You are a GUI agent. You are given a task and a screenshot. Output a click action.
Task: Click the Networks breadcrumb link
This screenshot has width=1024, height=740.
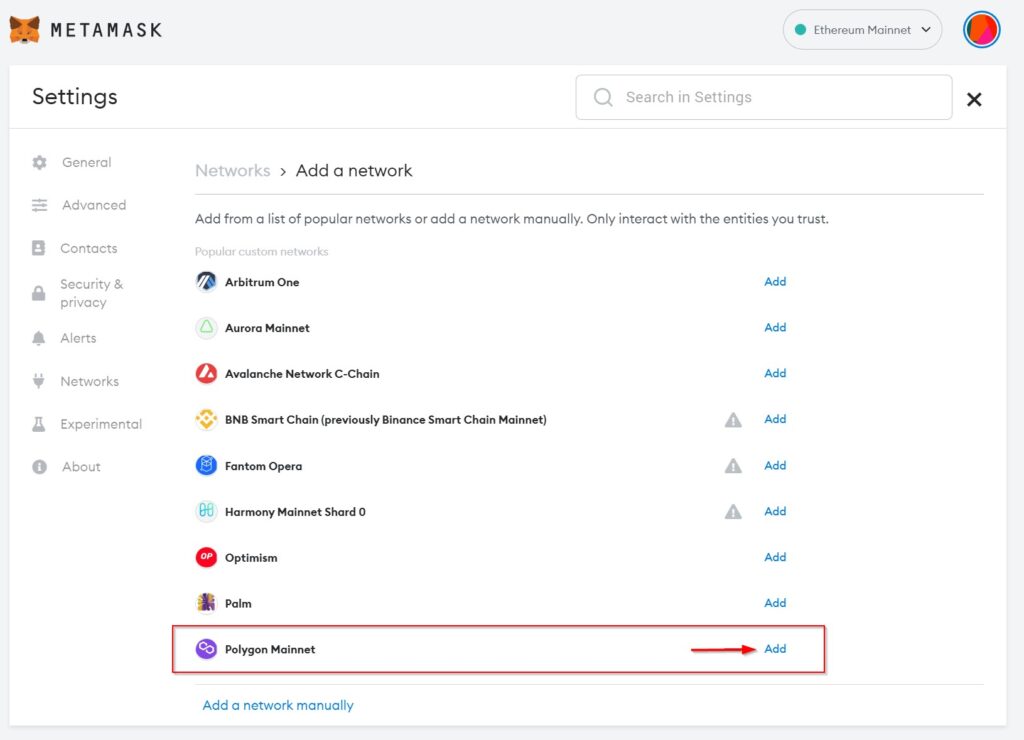(x=232, y=171)
